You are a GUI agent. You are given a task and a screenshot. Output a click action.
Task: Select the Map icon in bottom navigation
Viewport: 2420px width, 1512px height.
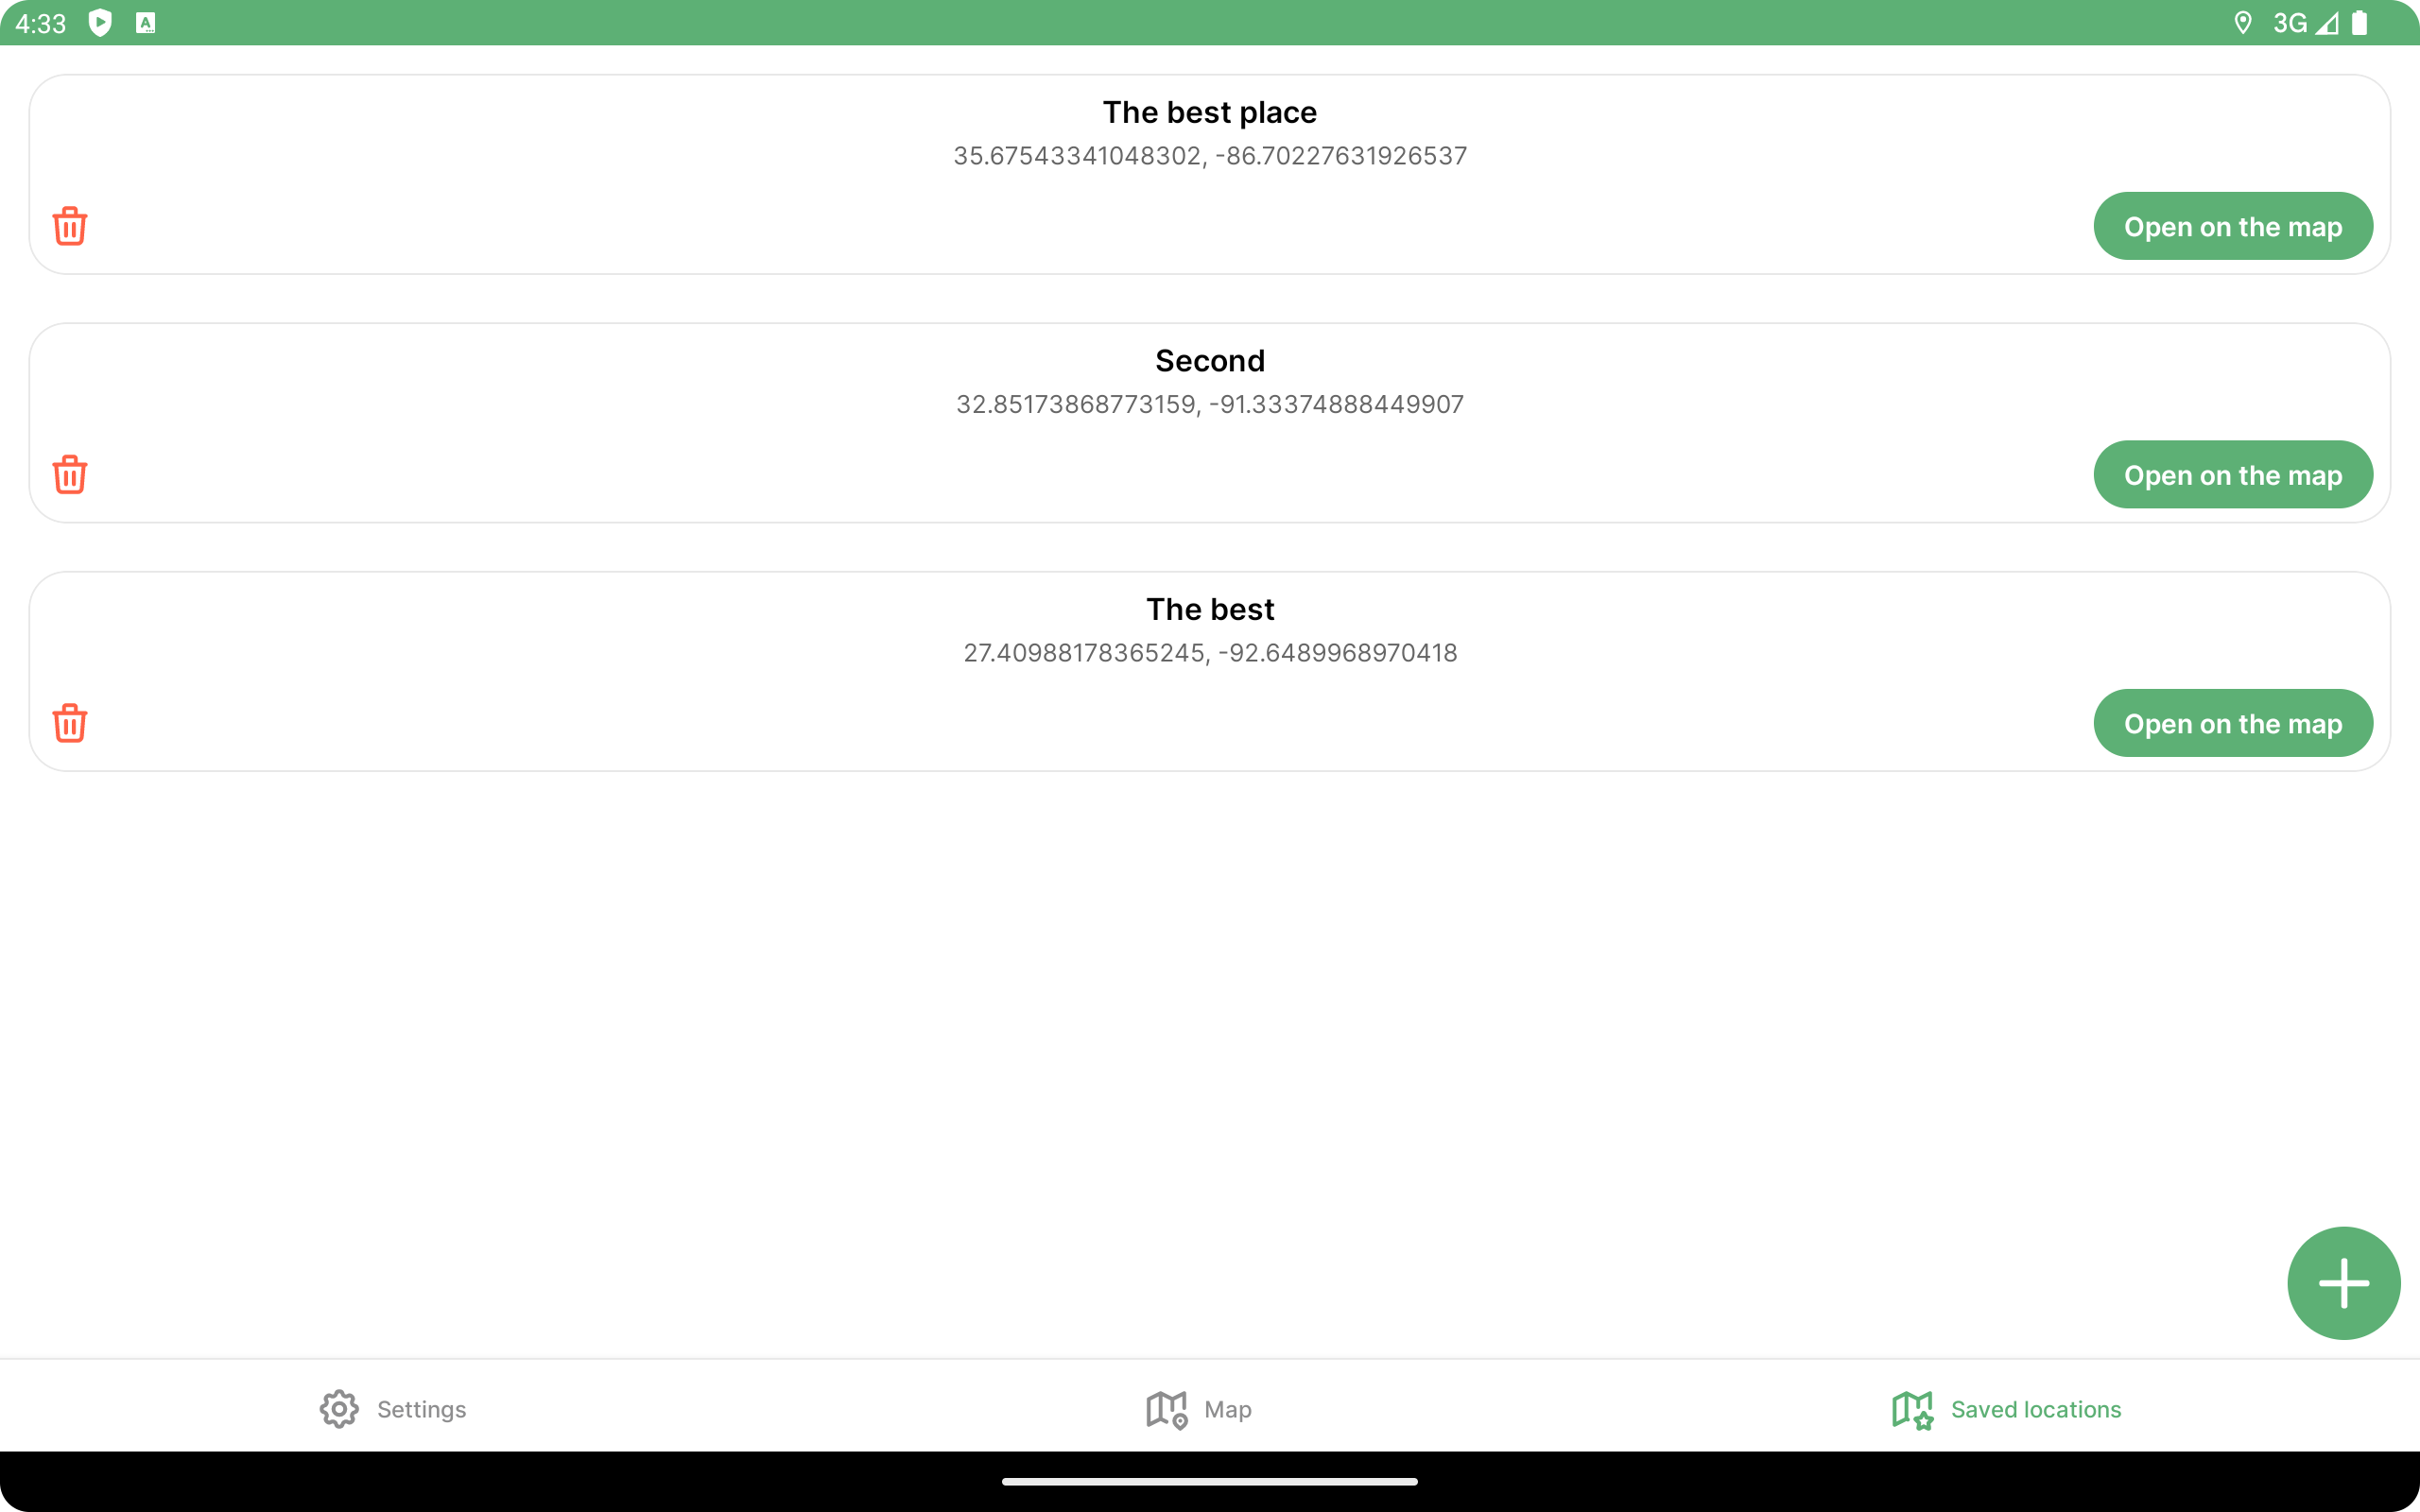pos(1166,1410)
